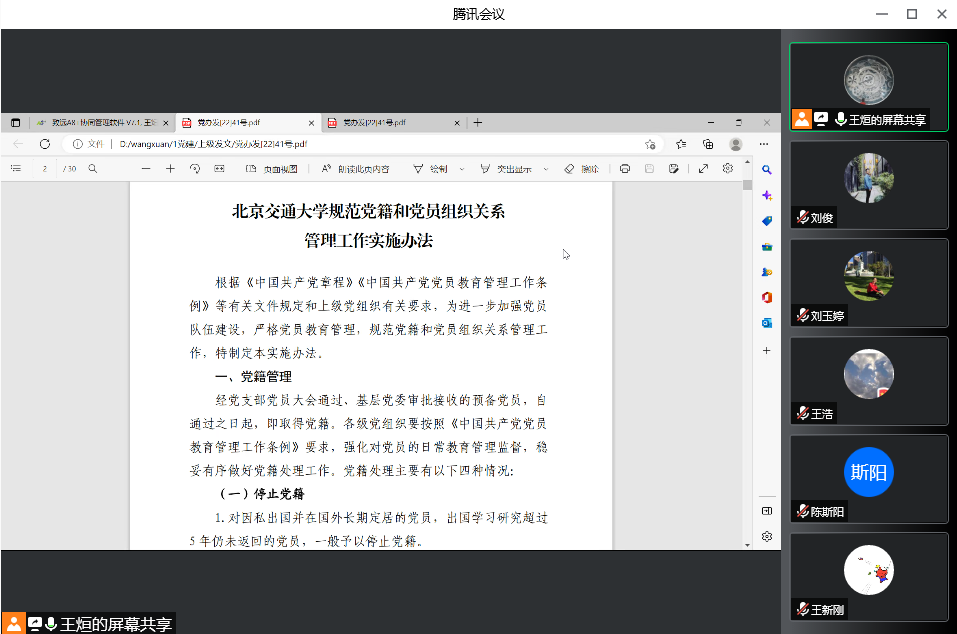
Task: Unmute 刘俊's microphone icon
Action: 802,217
